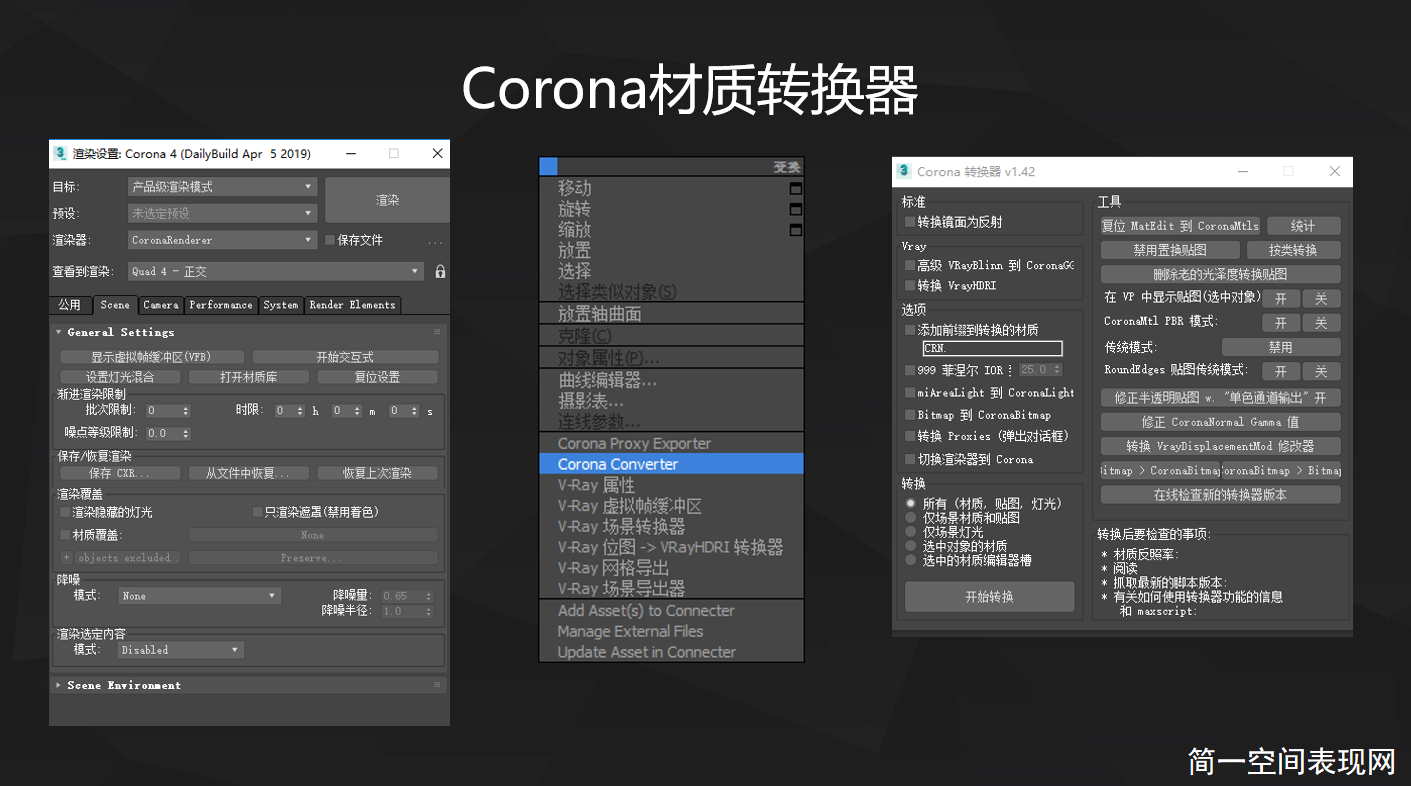1411x786 pixels.
Task: Click the 批次限制 spinner arrows
Action: click(x=186, y=411)
